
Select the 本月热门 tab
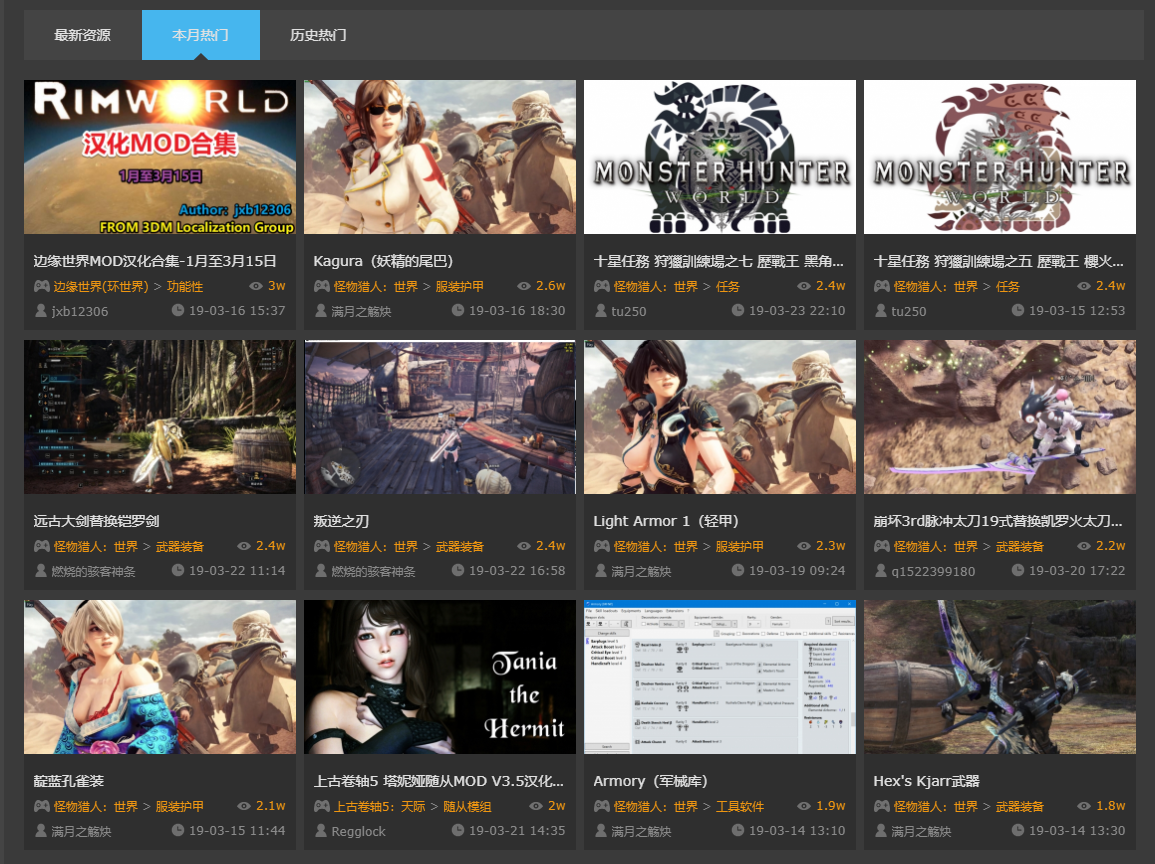pos(200,35)
